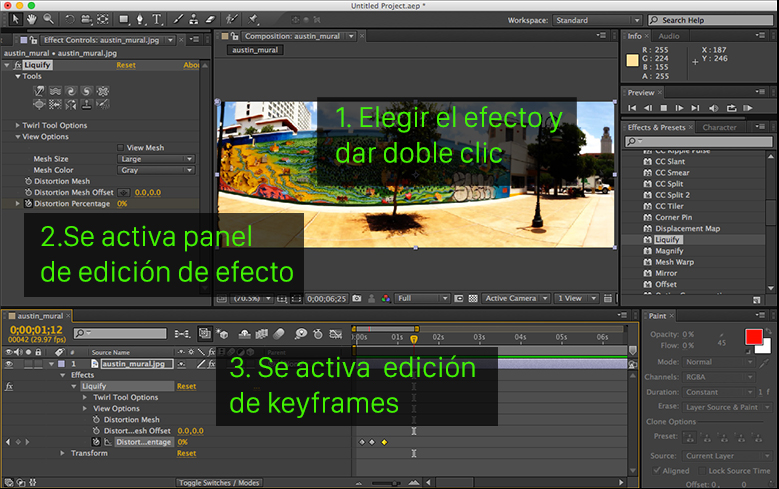Select the Puppet Pin tool
This screenshot has width=779, height=489.
click(x=253, y=19)
